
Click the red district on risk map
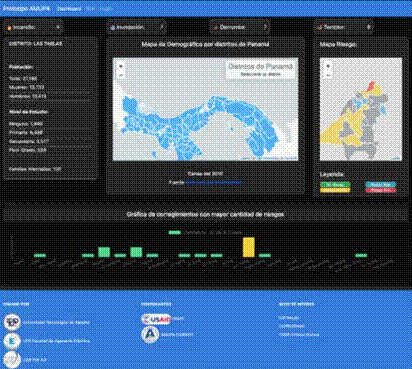pos(372,86)
